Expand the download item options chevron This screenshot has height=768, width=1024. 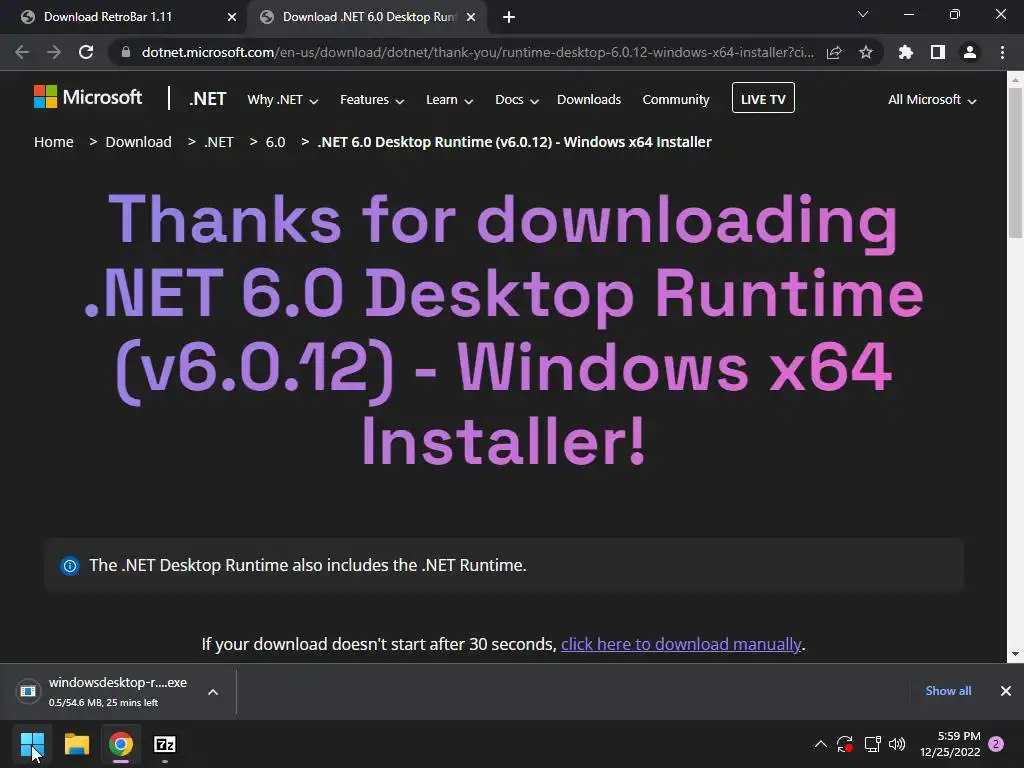(213, 692)
